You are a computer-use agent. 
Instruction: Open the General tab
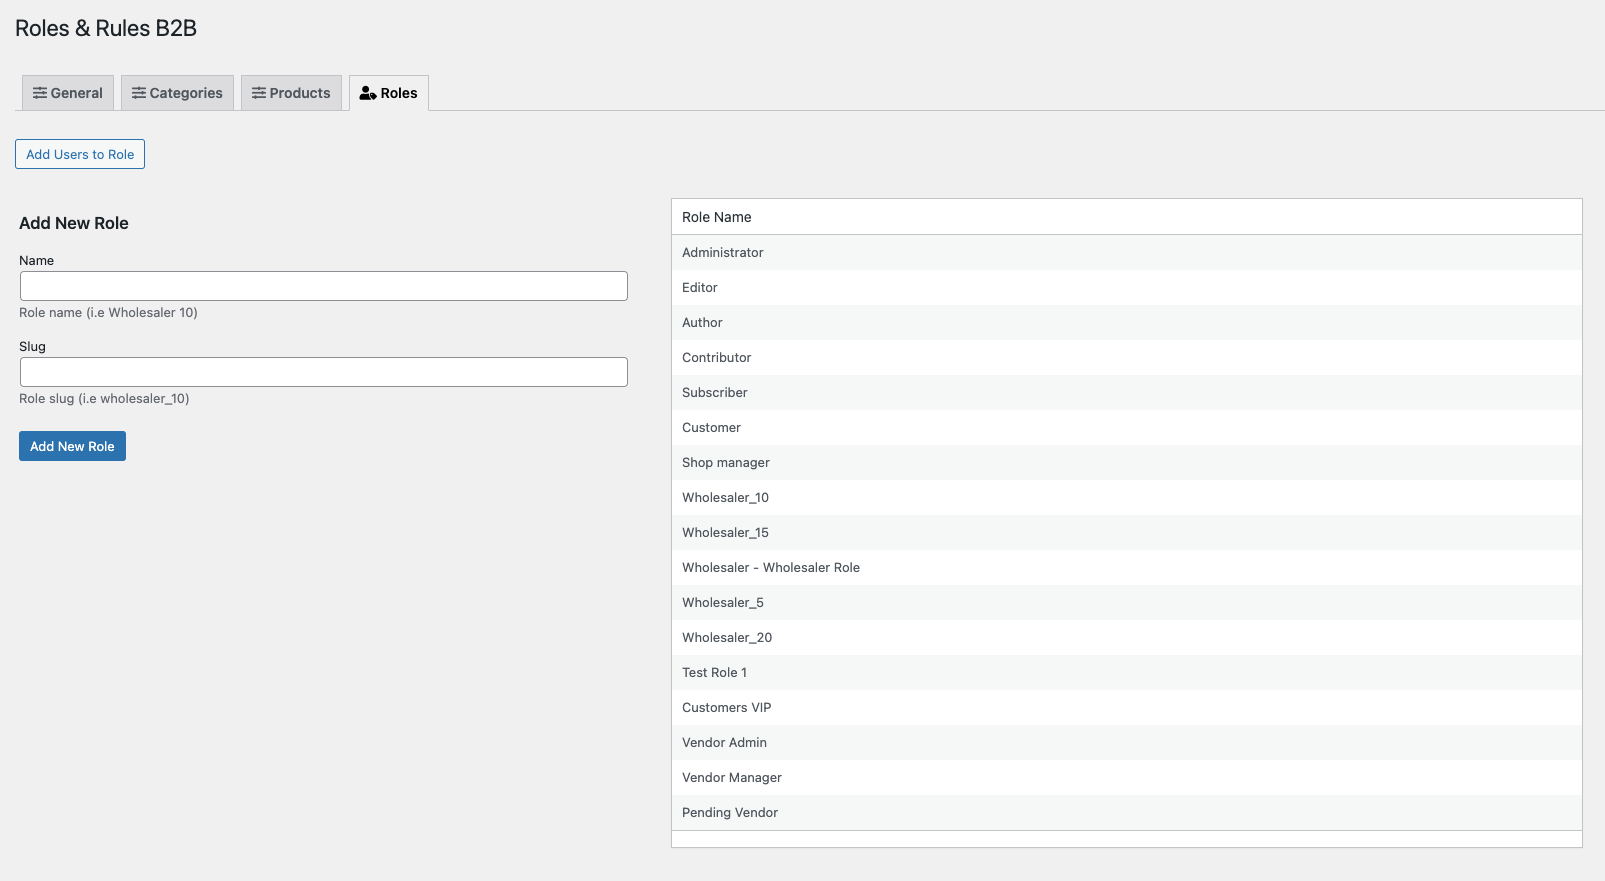click(x=68, y=93)
